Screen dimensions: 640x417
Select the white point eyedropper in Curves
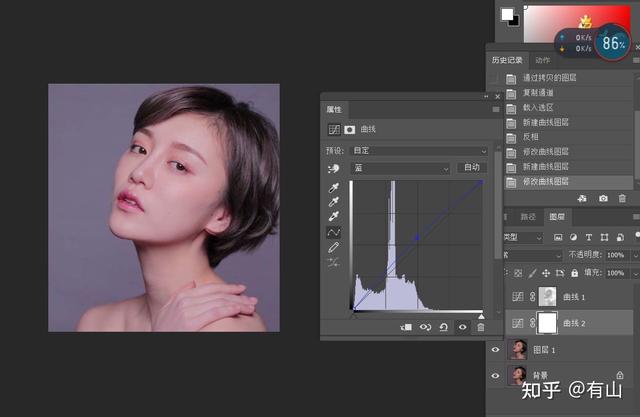pos(334,216)
